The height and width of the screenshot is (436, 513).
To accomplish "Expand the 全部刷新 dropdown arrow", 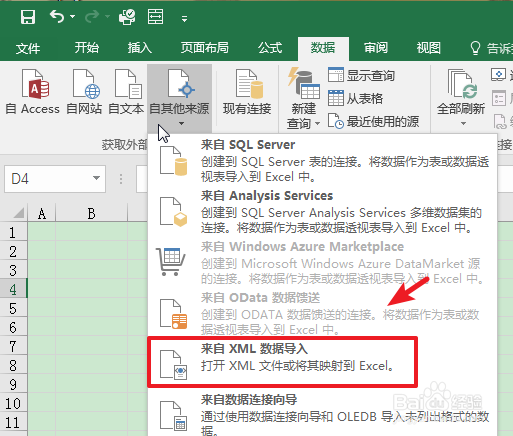I will 463,124.
